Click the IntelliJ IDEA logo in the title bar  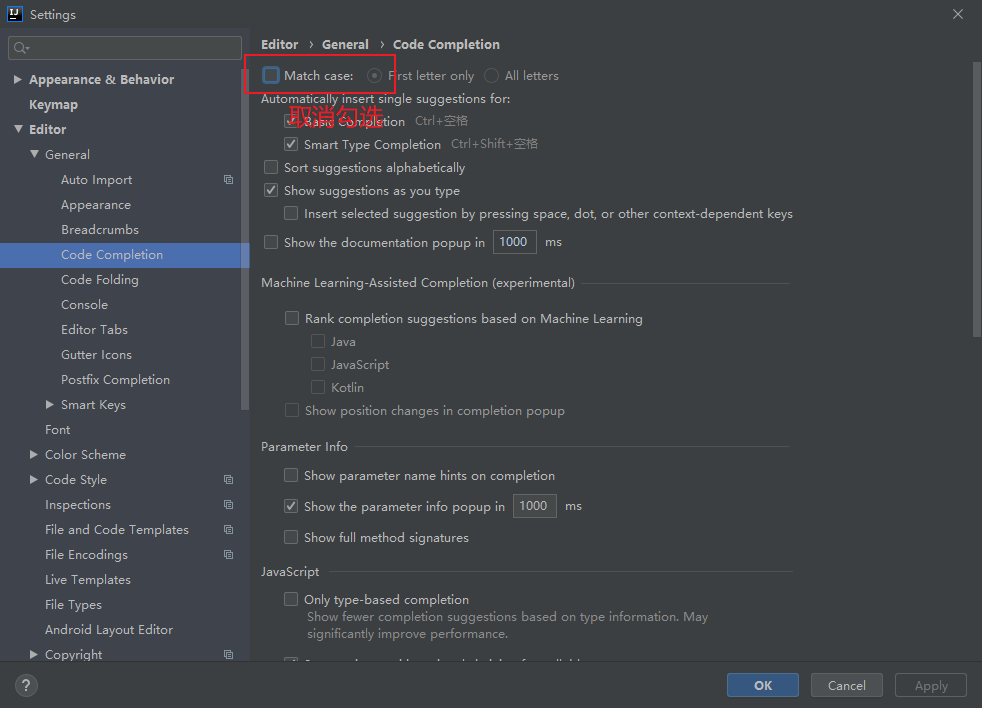(x=14, y=14)
